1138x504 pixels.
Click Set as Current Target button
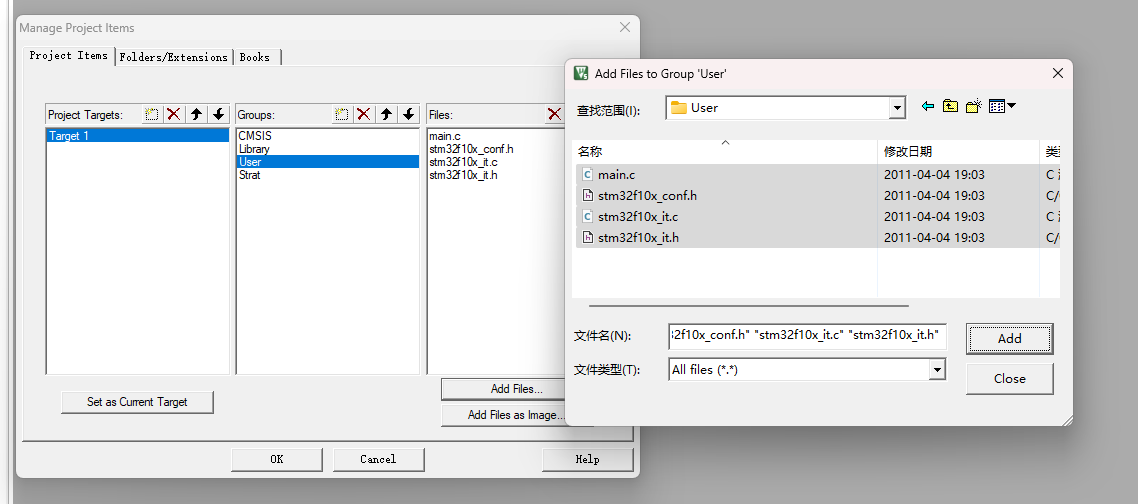[137, 402]
